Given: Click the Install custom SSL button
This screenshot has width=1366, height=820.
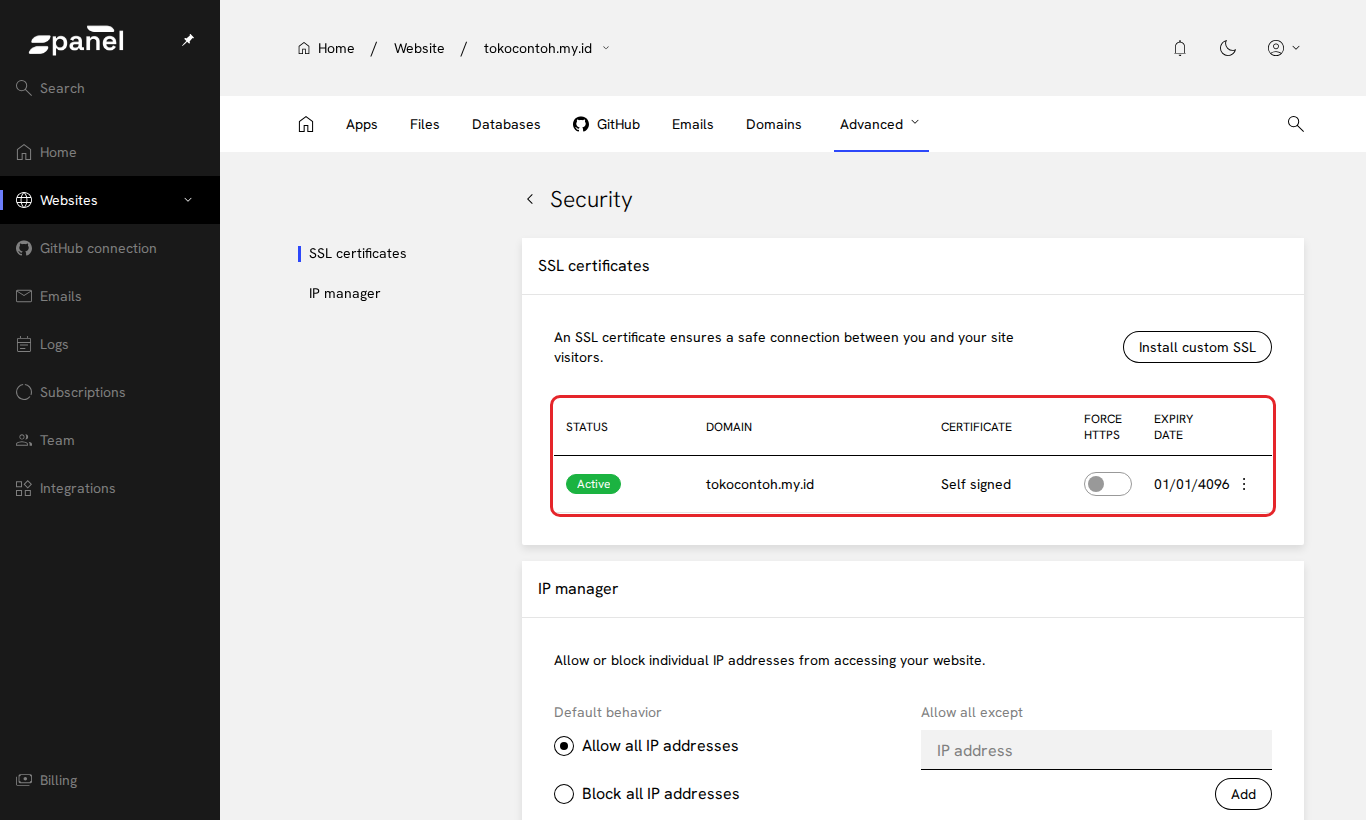Looking at the screenshot, I should (1197, 347).
